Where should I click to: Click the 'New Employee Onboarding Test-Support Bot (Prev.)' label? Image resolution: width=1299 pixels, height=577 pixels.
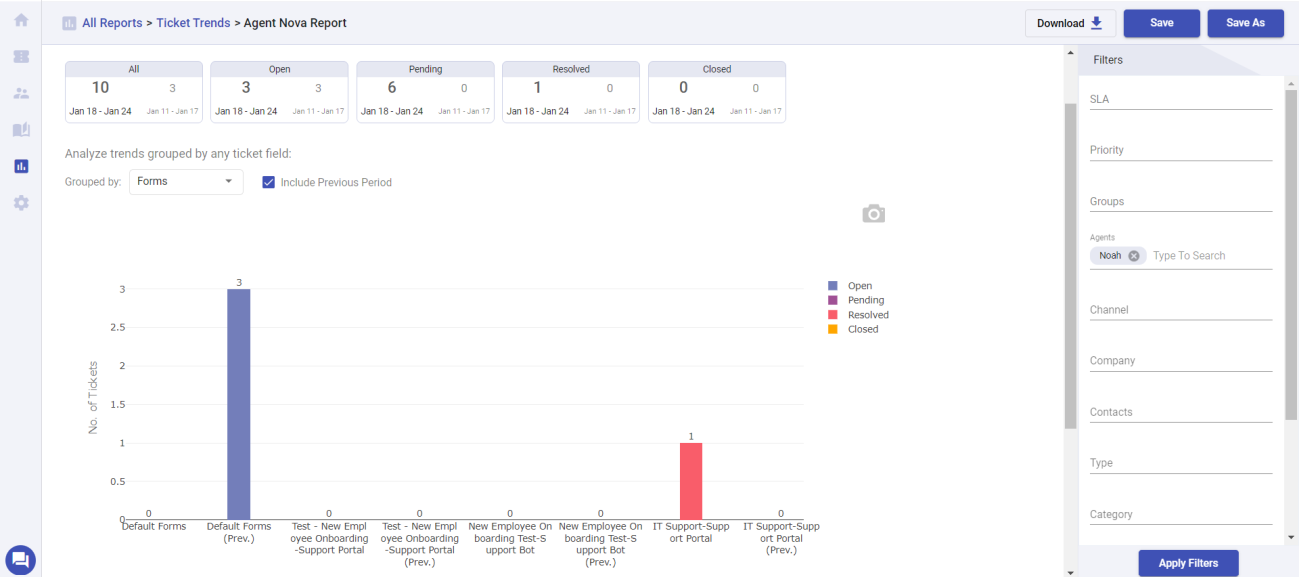(x=600, y=544)
